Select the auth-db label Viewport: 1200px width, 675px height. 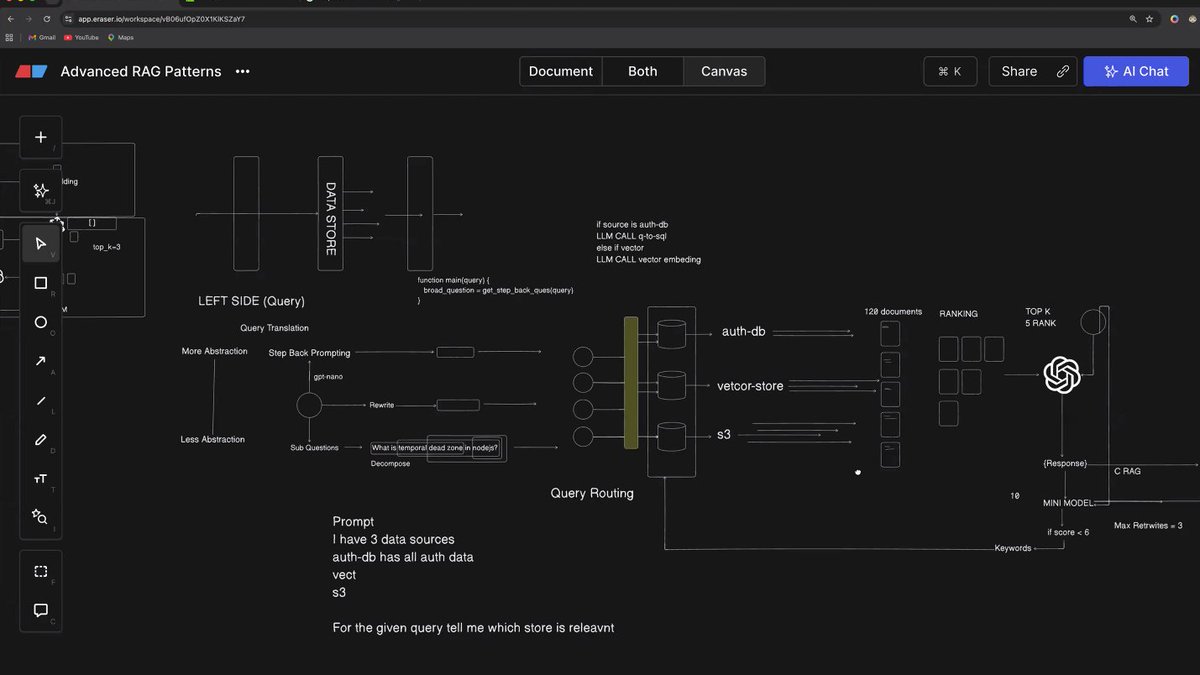[743, 330]
